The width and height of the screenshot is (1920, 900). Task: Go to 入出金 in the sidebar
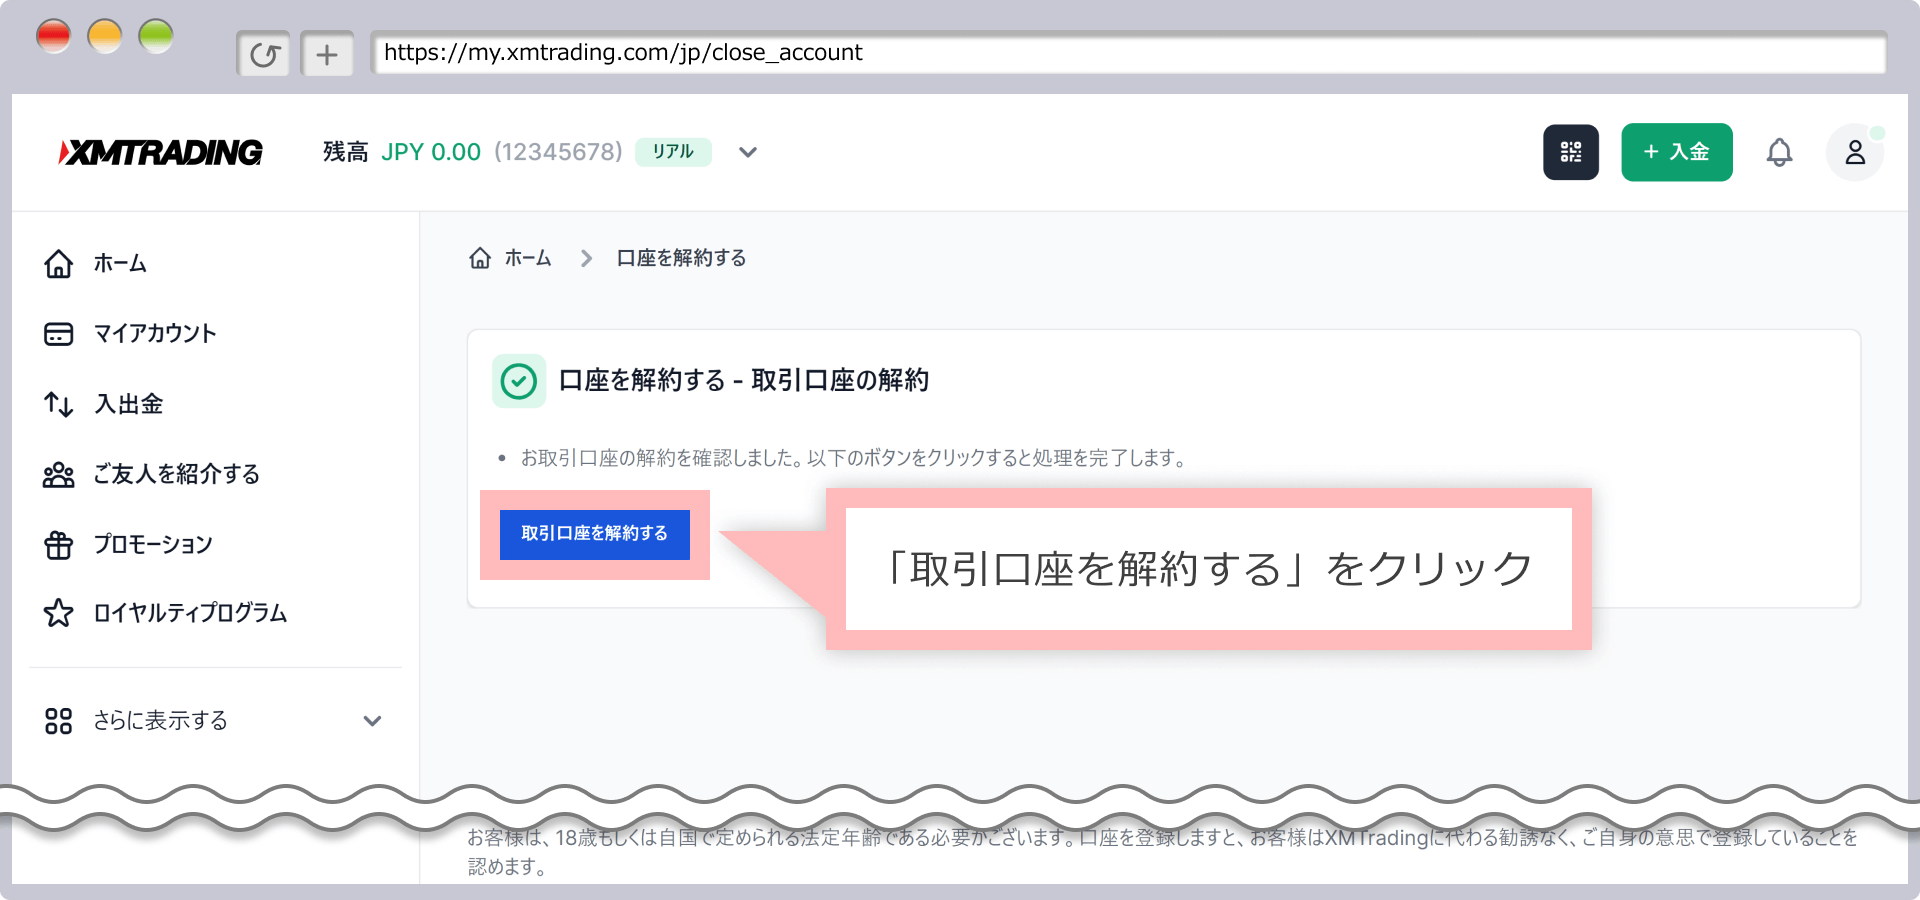point(128,404)
